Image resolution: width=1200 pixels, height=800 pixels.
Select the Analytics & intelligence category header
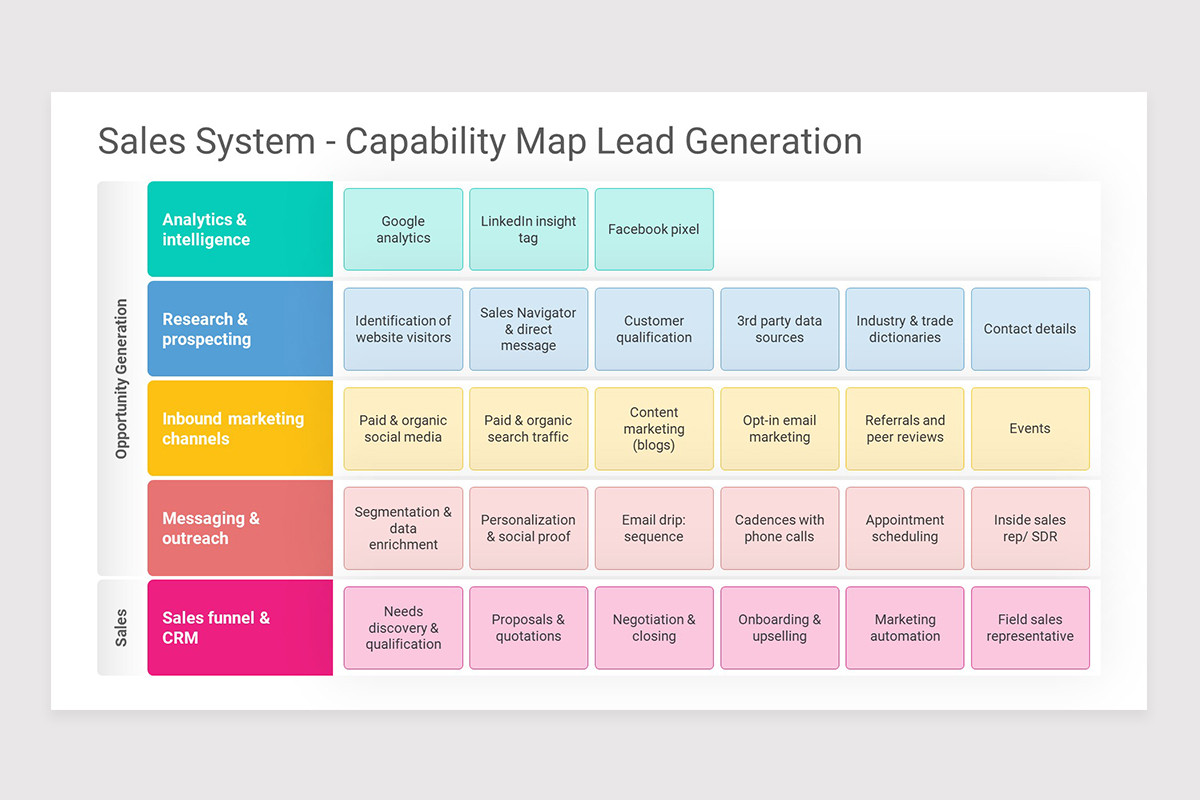click(x=239, y=229)
